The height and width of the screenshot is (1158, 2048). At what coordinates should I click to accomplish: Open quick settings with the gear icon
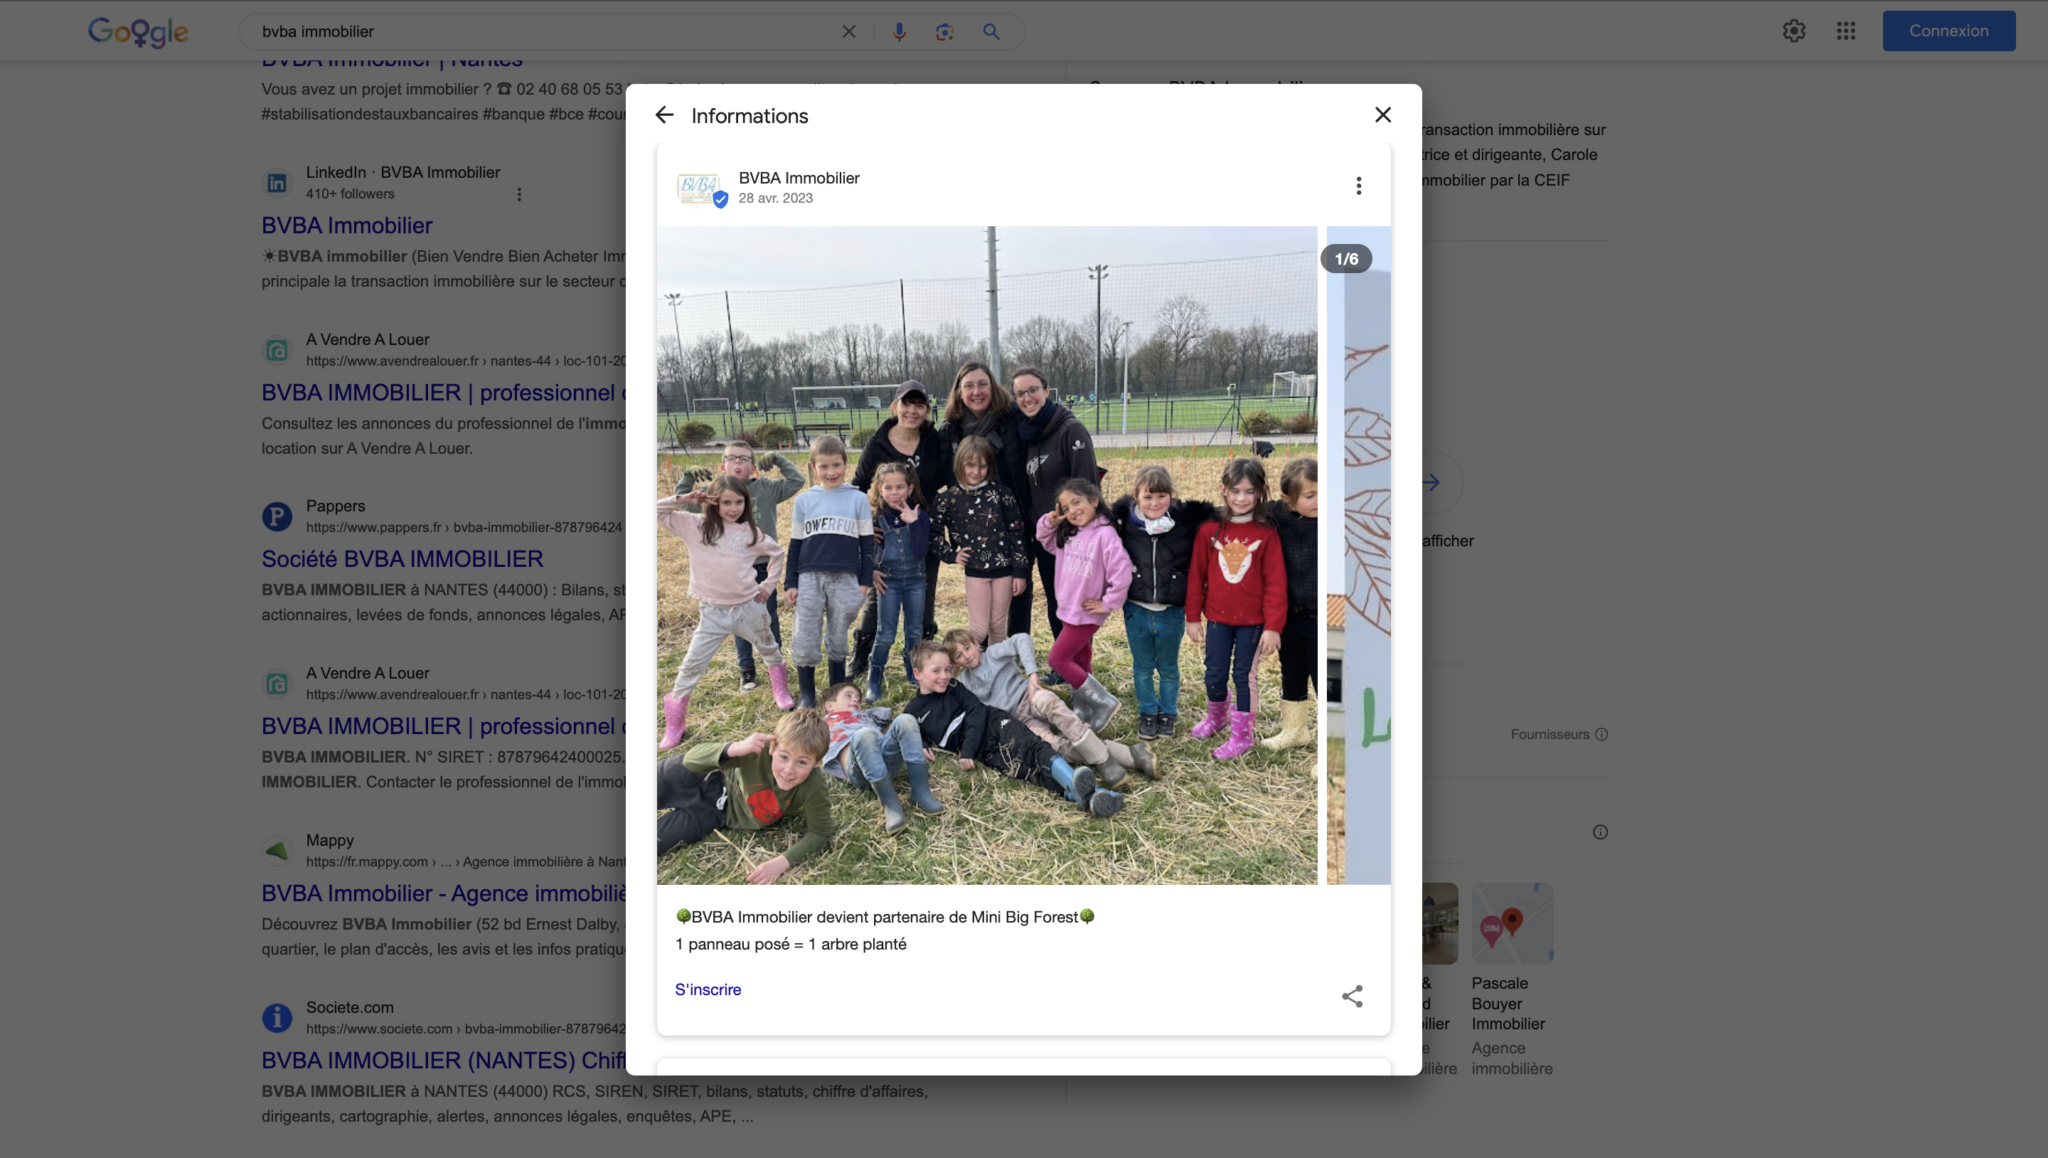tap(1794, 31)
